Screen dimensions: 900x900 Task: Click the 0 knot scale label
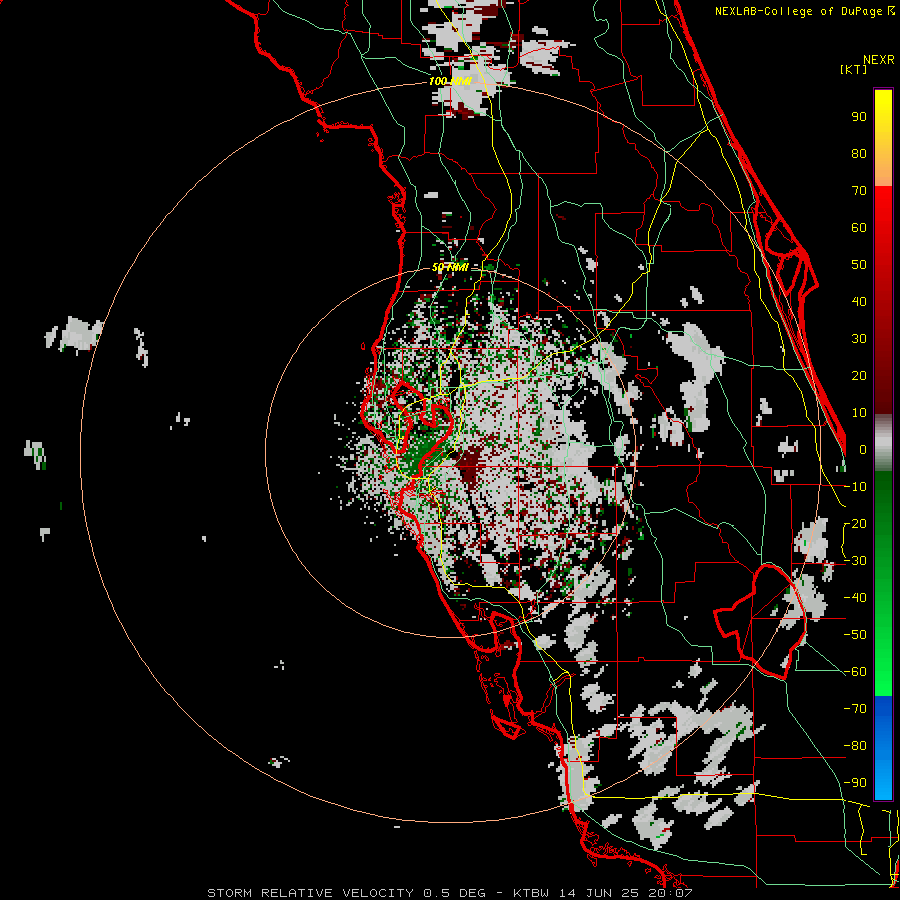tap(862, 449)
